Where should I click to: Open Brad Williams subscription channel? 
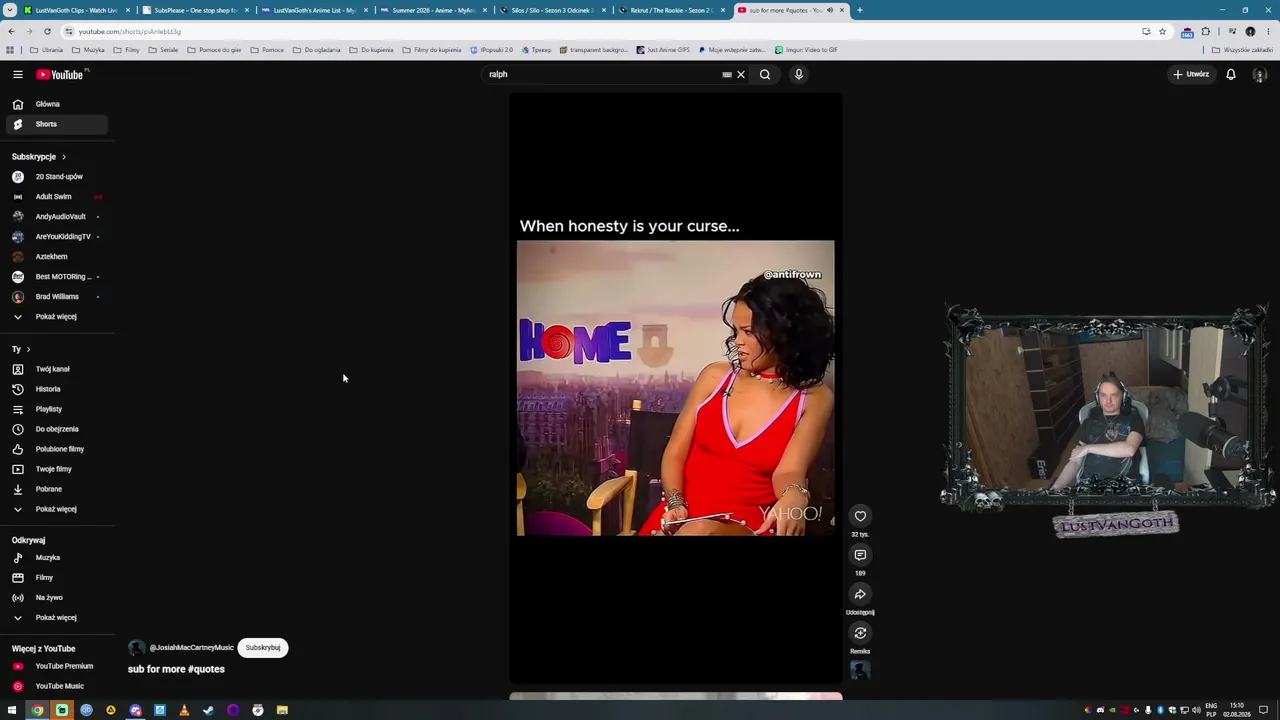(x=55, y=297)
